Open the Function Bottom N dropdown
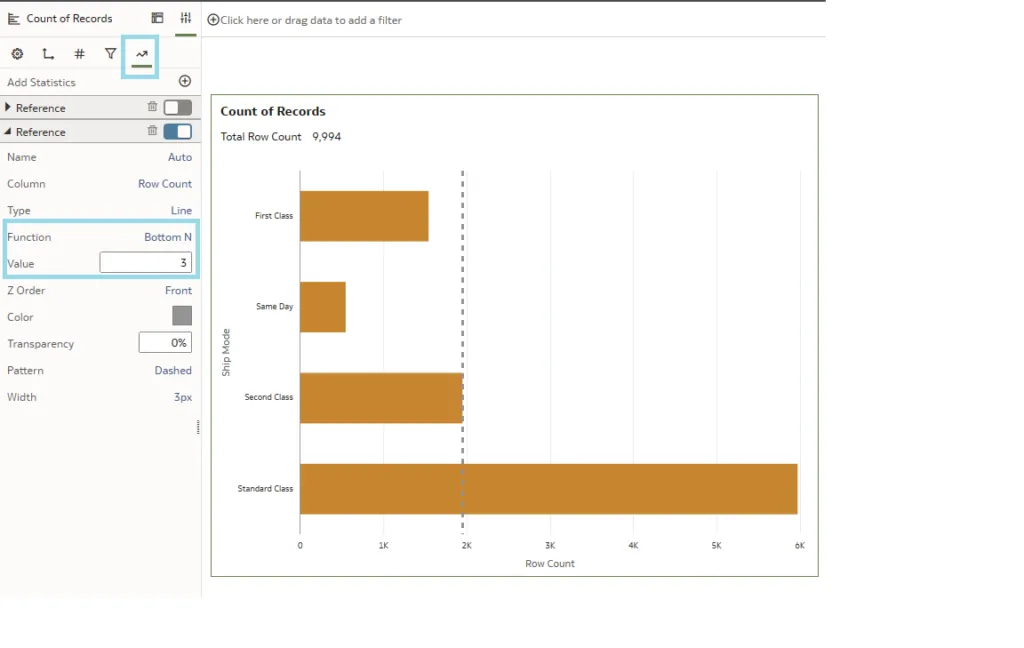This screenshot has height=648, width=1024. [167, 237]
